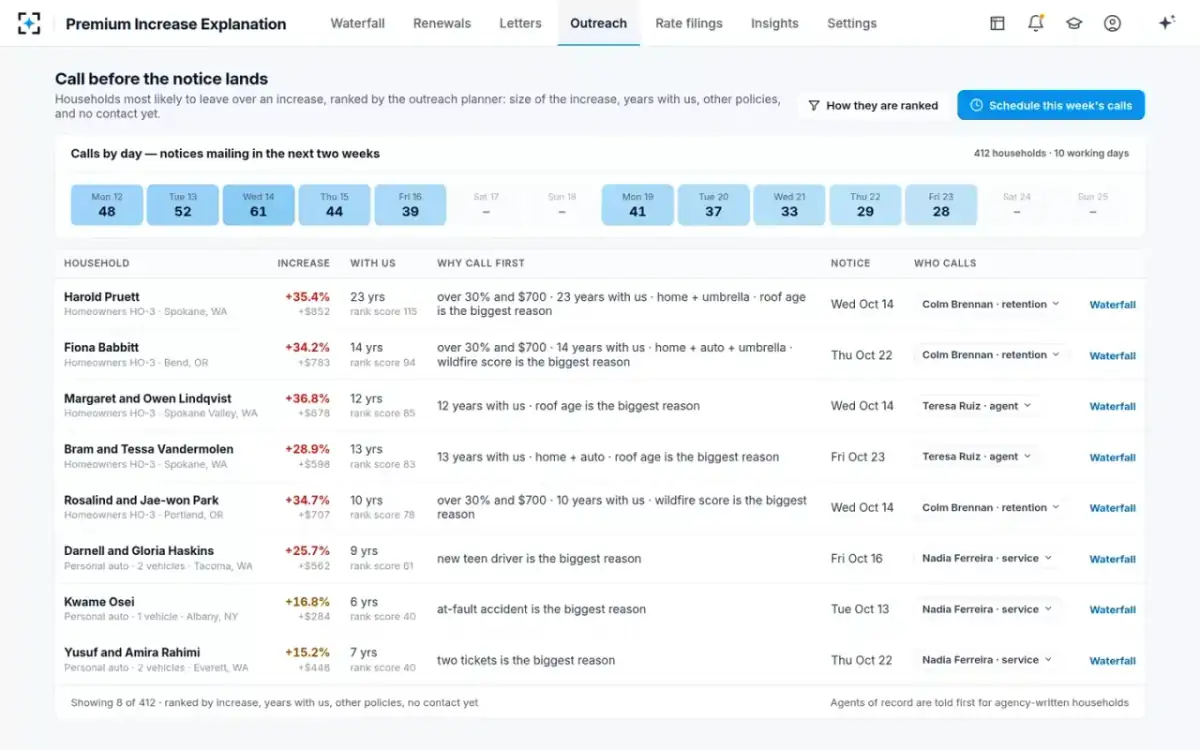The height and width of the screenshot is (750, 1200).
Task: Select the Fri 16 day tile
Action: [411, 205]
